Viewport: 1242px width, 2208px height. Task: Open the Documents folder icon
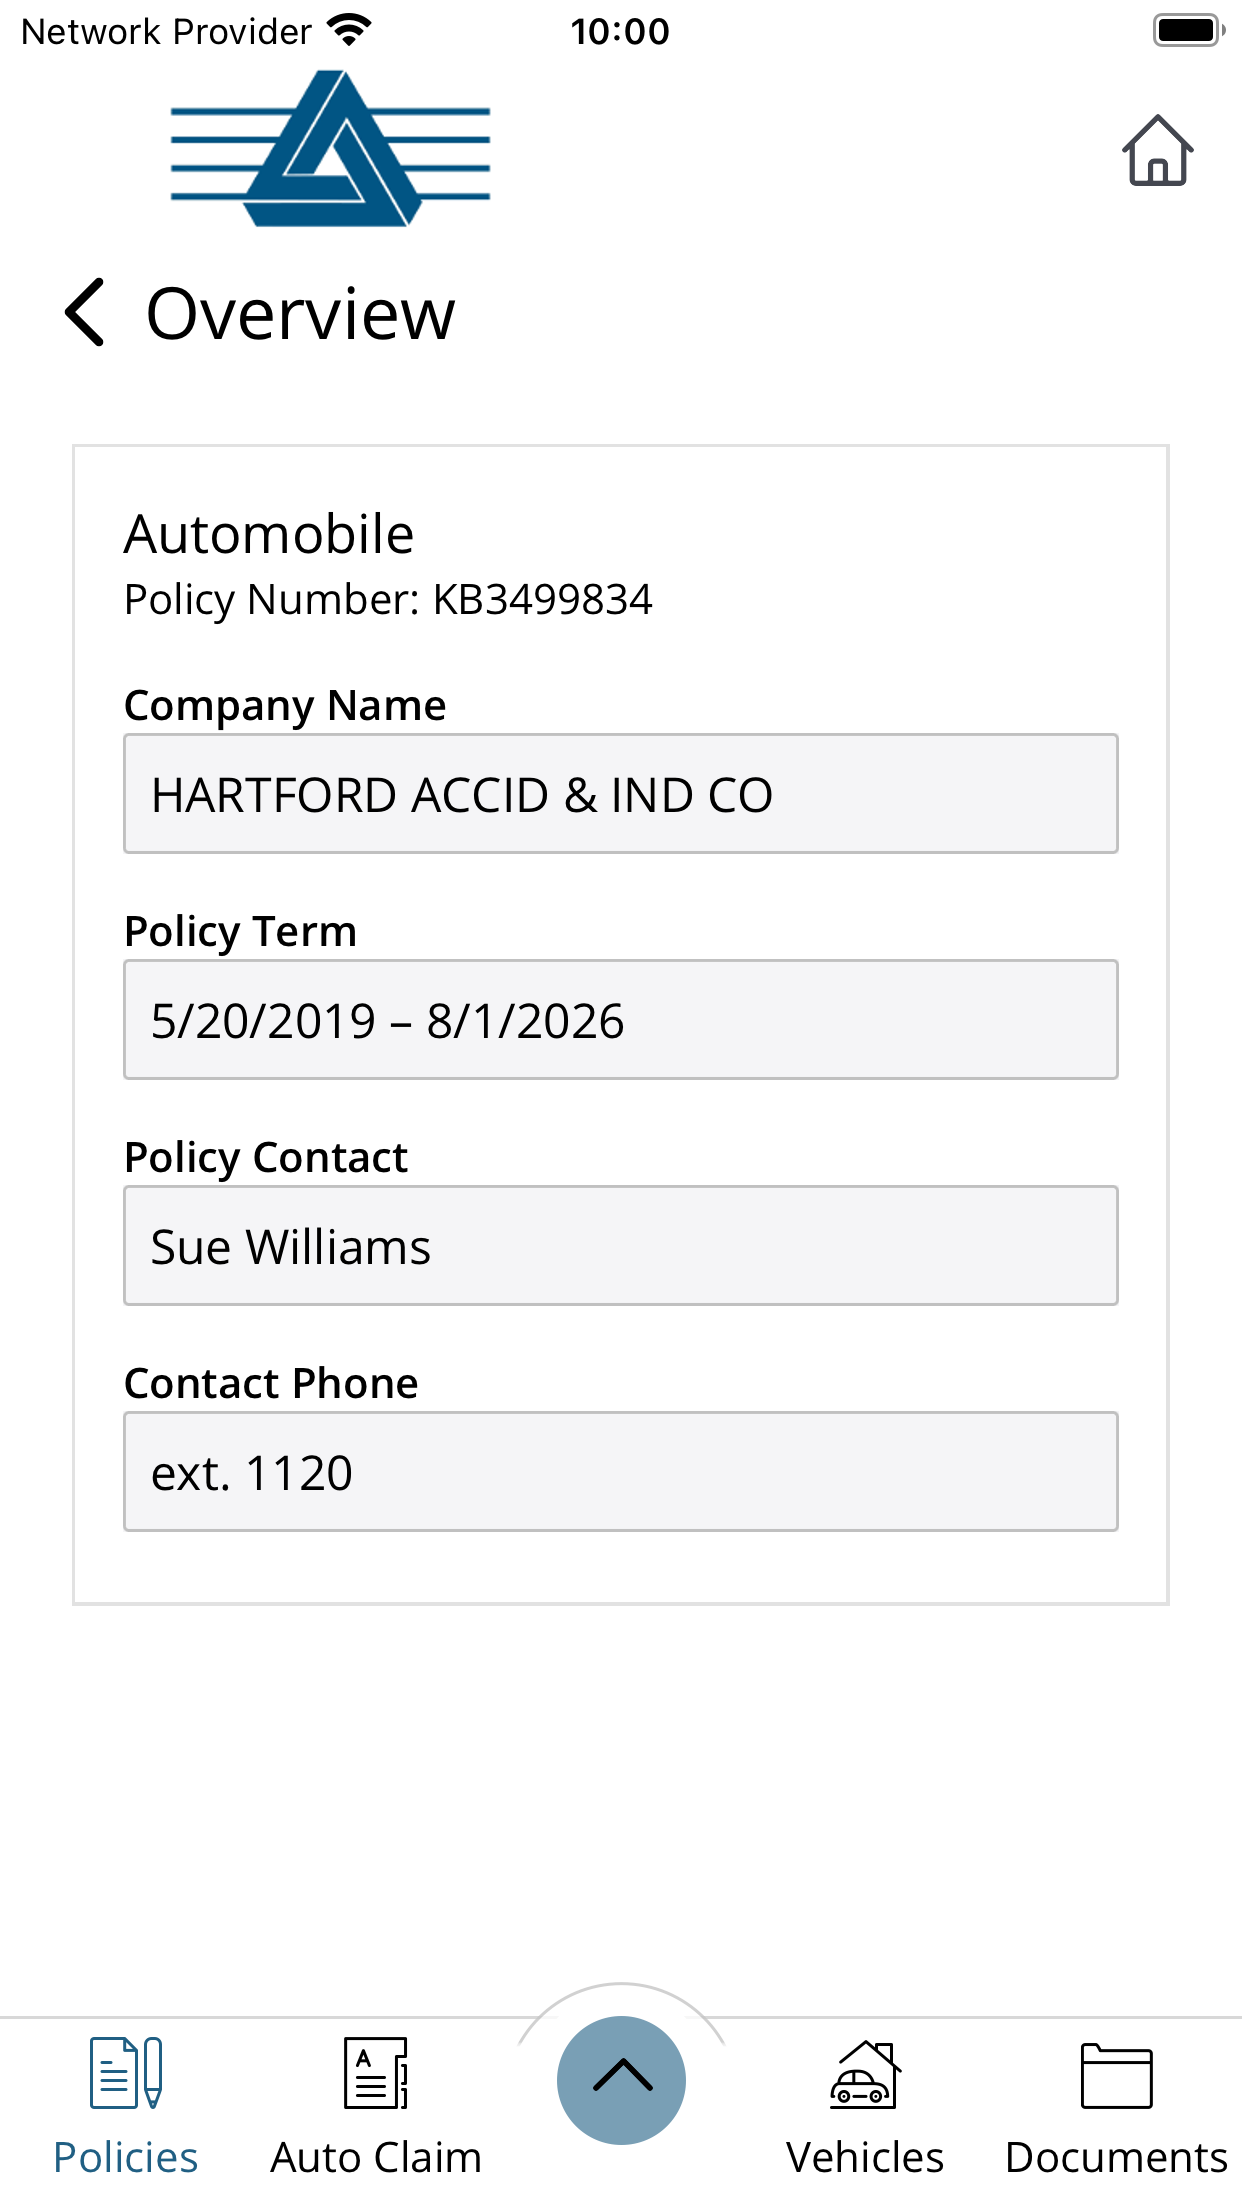1116,2076
